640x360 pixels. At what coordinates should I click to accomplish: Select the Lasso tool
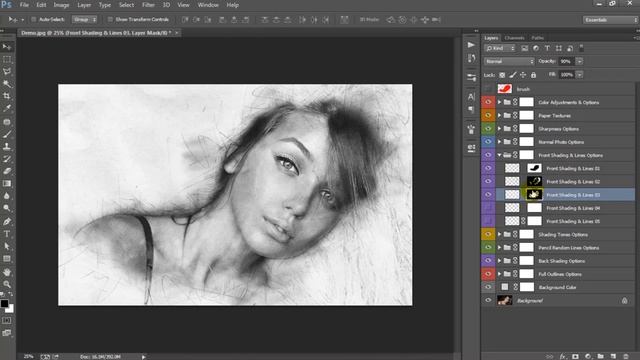click(x=7, y=71)
